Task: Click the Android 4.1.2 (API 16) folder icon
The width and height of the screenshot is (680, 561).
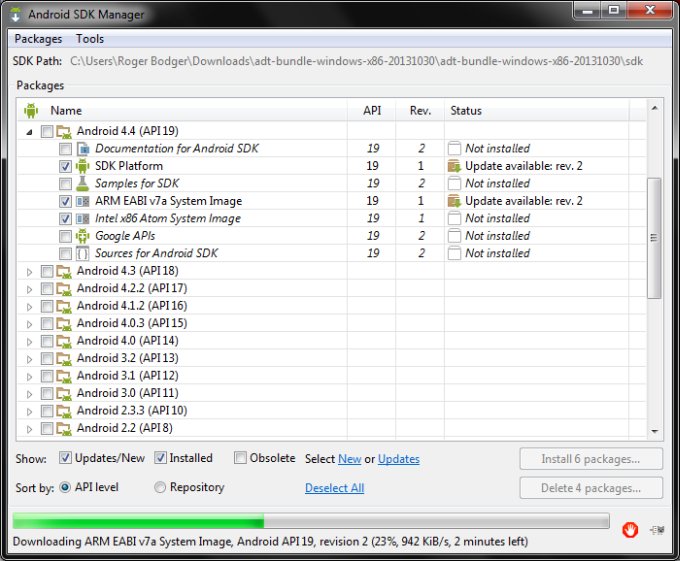Action: point(64,306)
